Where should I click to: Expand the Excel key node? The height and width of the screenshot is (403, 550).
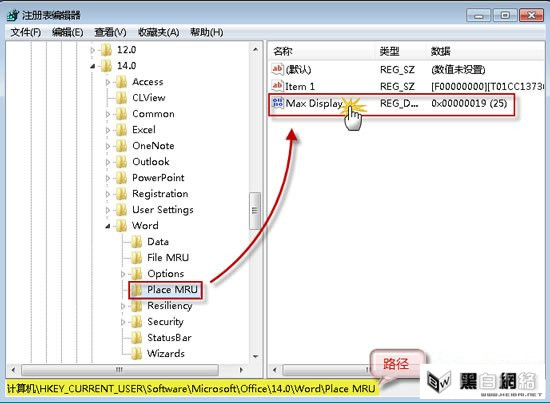[108, 130]
